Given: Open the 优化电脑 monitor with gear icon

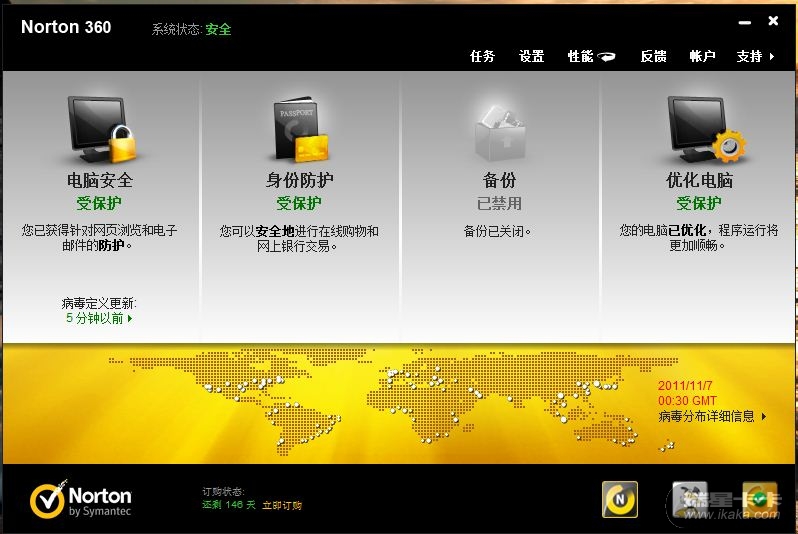Looking at the screenshot, I should 706,128.
